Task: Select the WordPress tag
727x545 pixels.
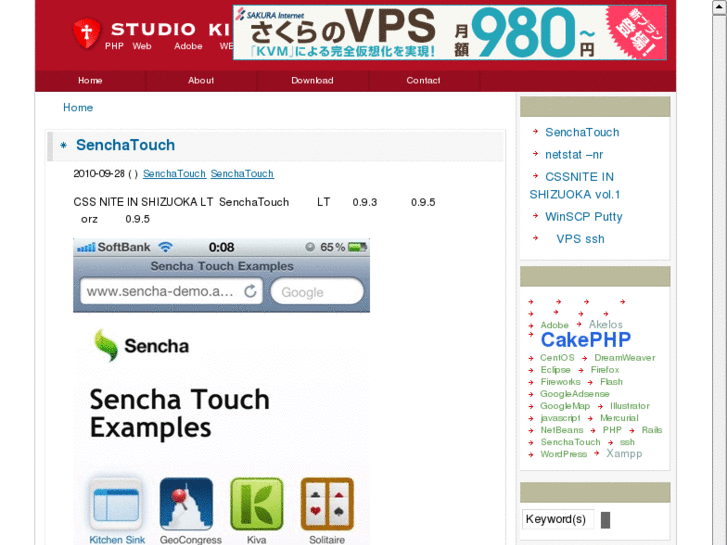Action: coord(564,454)
